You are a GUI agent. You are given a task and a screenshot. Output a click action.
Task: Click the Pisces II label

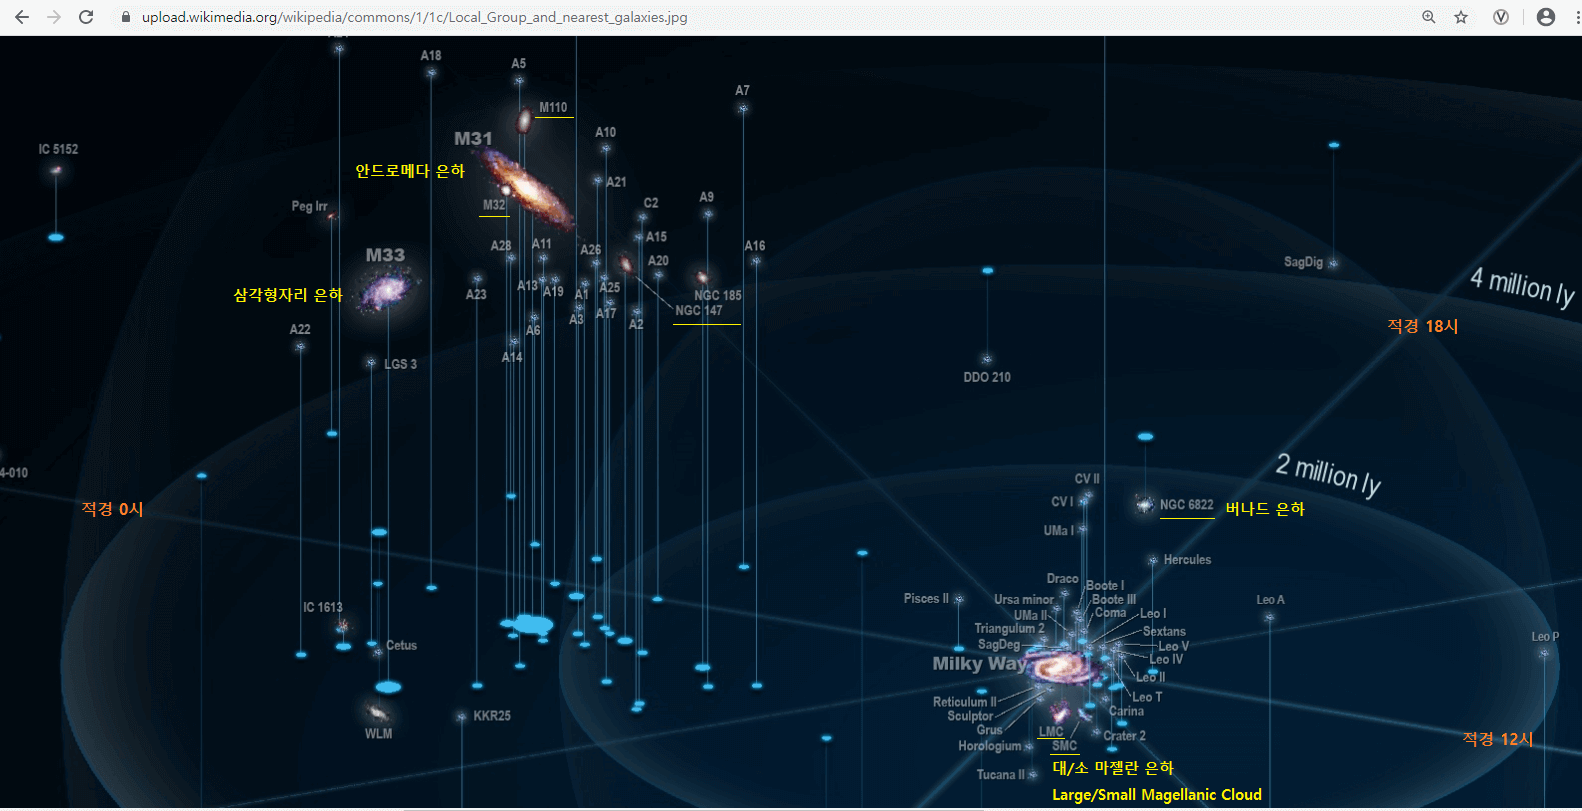point(926,599)
